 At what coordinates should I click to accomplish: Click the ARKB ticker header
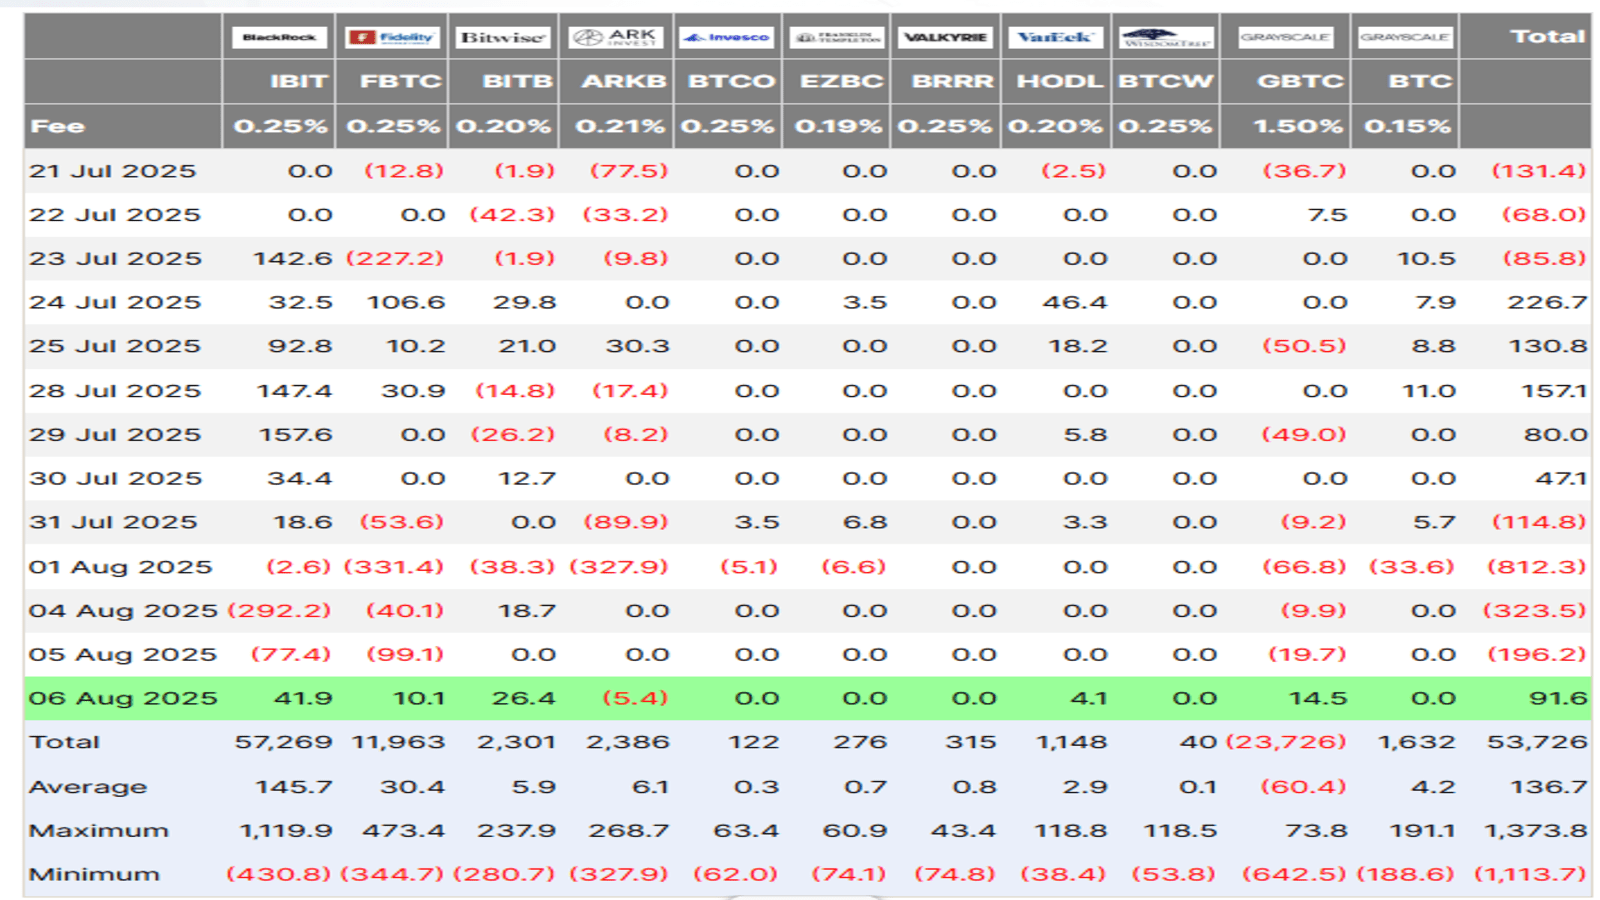[624, 82]
